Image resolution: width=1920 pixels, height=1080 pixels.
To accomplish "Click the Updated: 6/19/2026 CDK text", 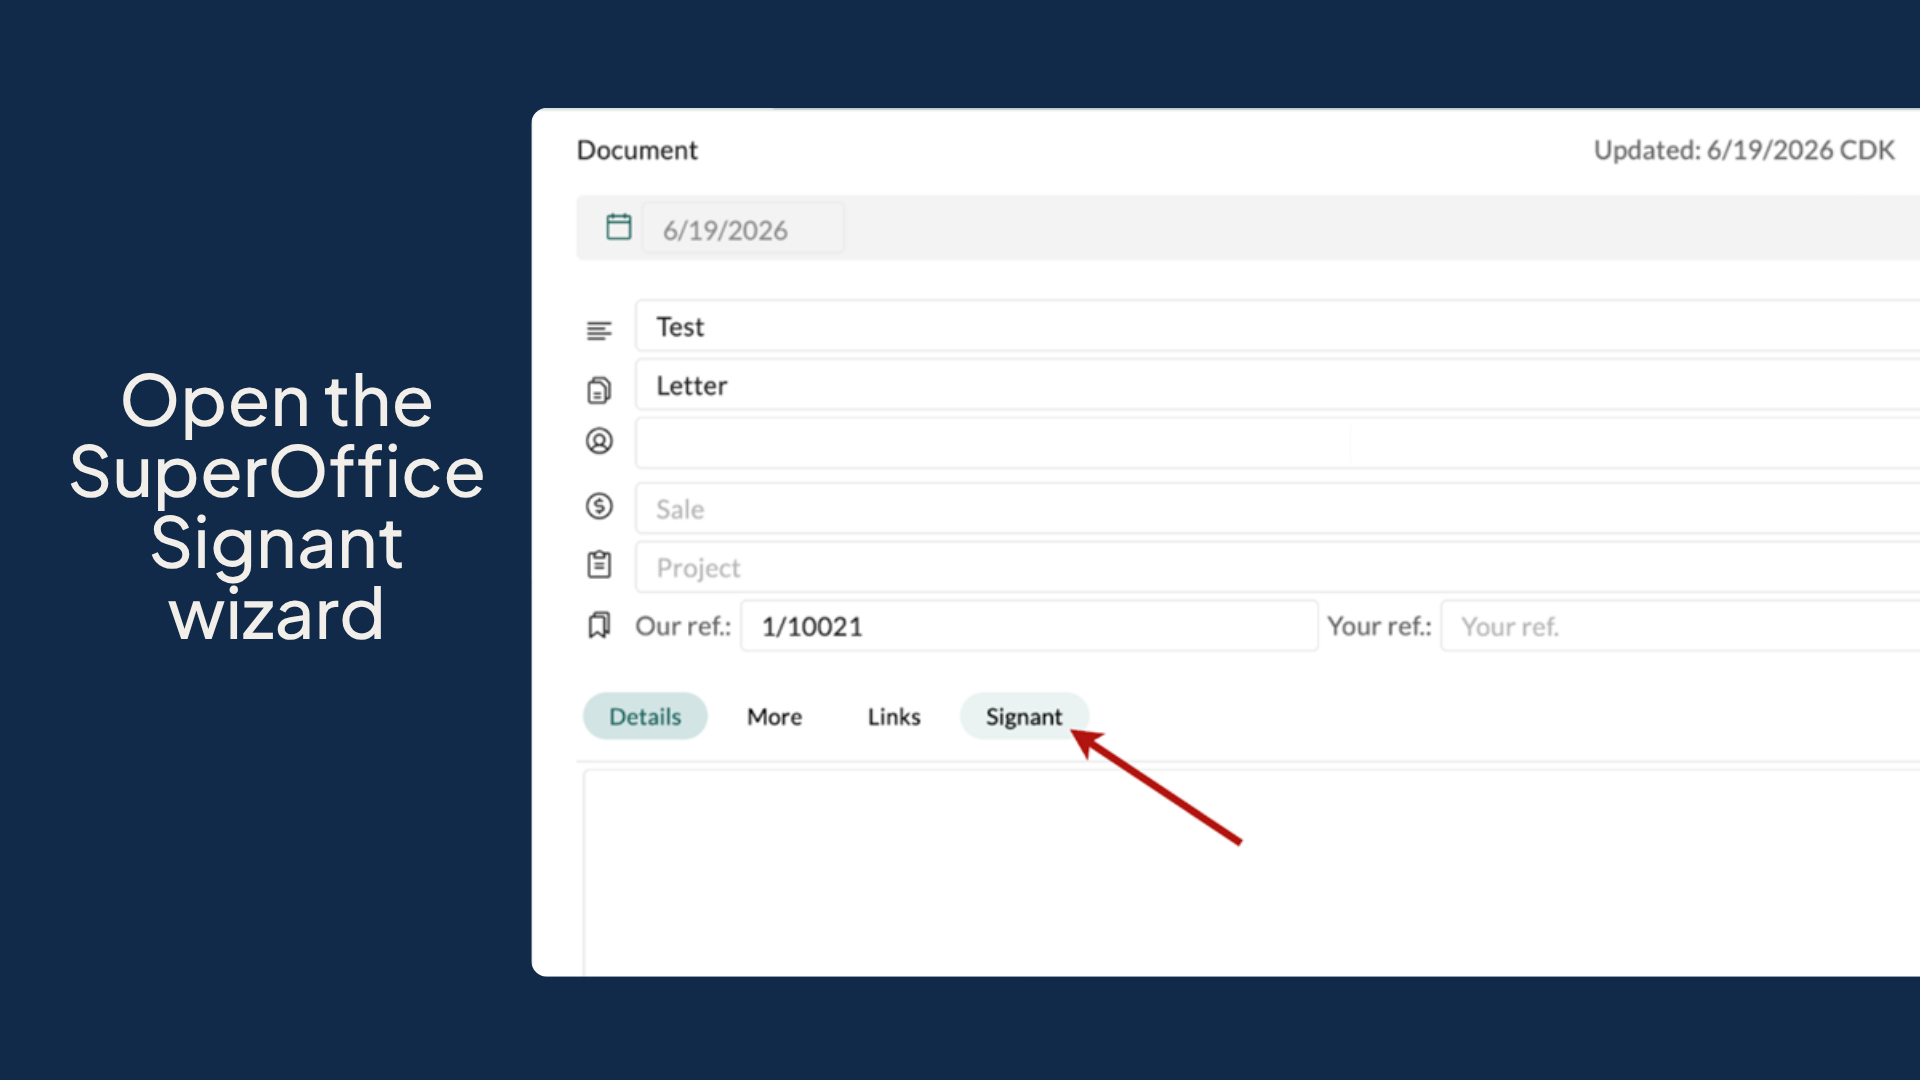I will pyautogui.click(x=1744, y=150).
